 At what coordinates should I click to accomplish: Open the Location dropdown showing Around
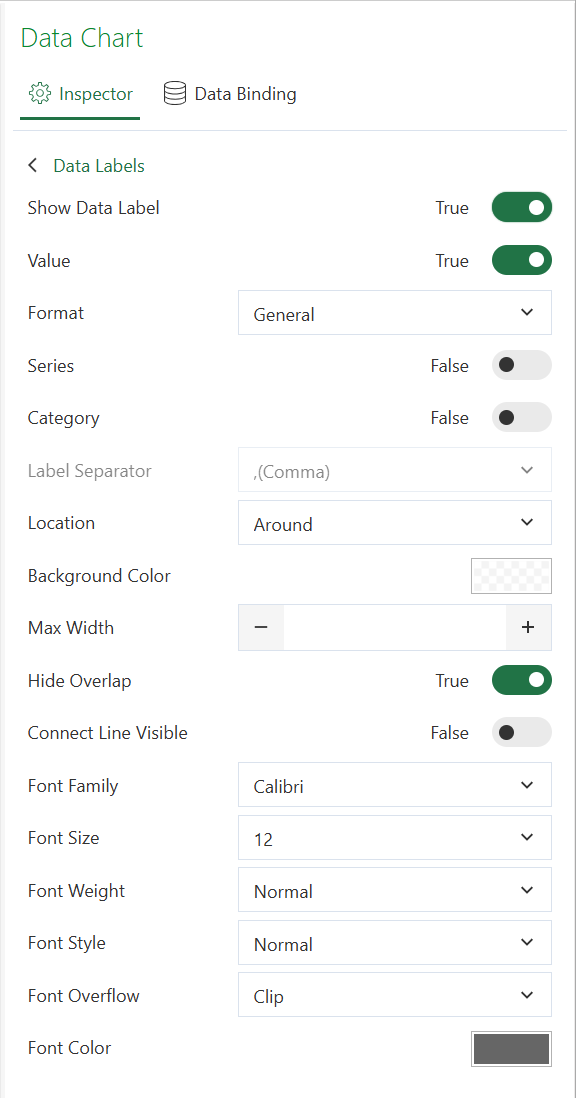[x=395, y=522]
